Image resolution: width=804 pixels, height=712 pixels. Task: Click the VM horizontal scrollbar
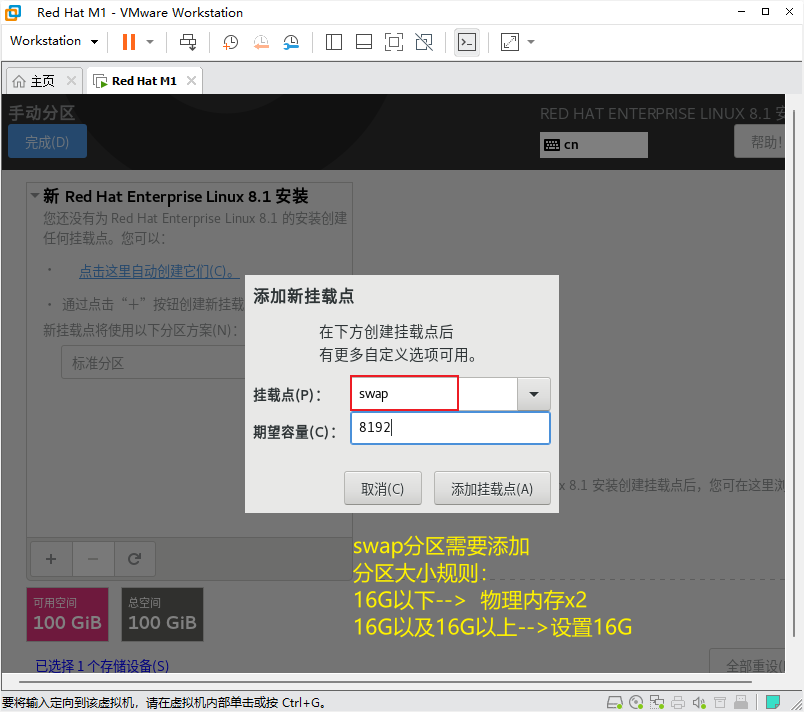385,682
